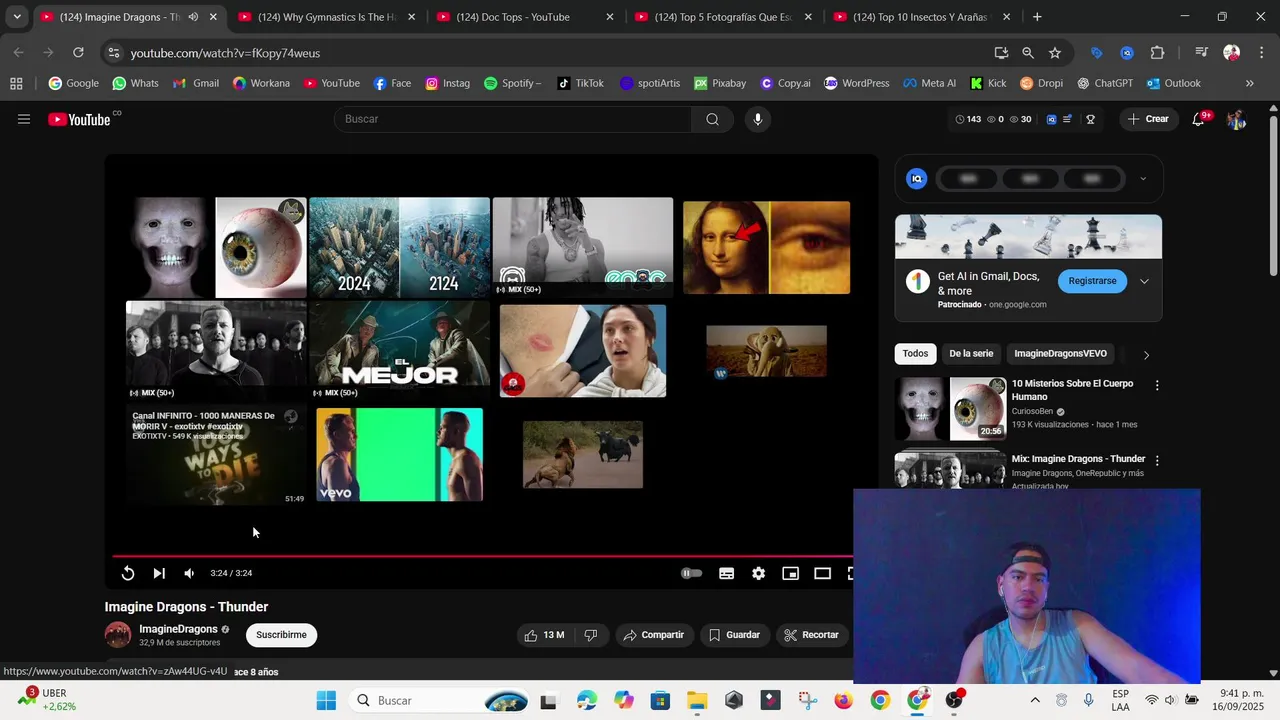Image resolution: width=1280 pixels, height=720 pixels.
Task: Open the Chrome extensions puzzle icon
Action: coord(1157,53)
